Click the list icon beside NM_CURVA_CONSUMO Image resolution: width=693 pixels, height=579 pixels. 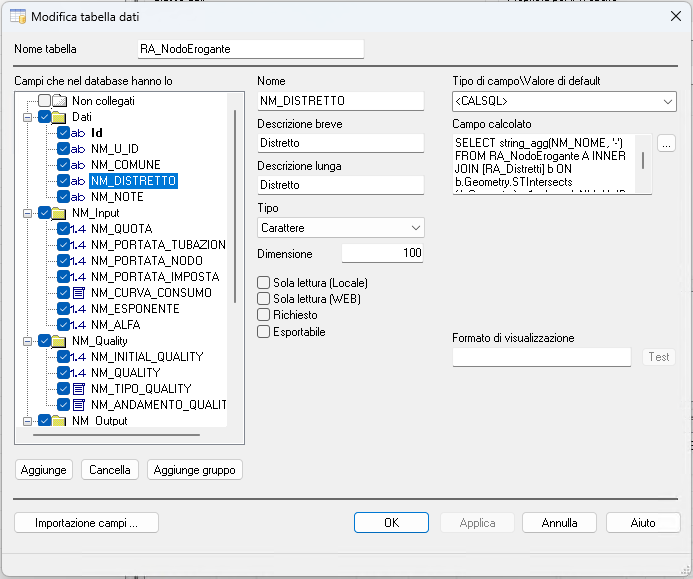point(79,293)
